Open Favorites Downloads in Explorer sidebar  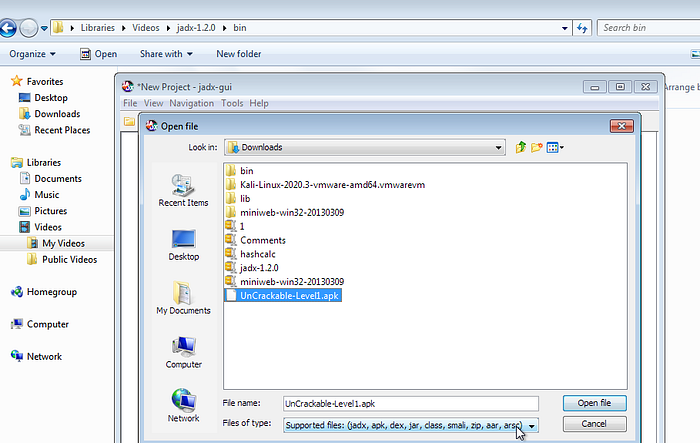(x=50, y=114)
